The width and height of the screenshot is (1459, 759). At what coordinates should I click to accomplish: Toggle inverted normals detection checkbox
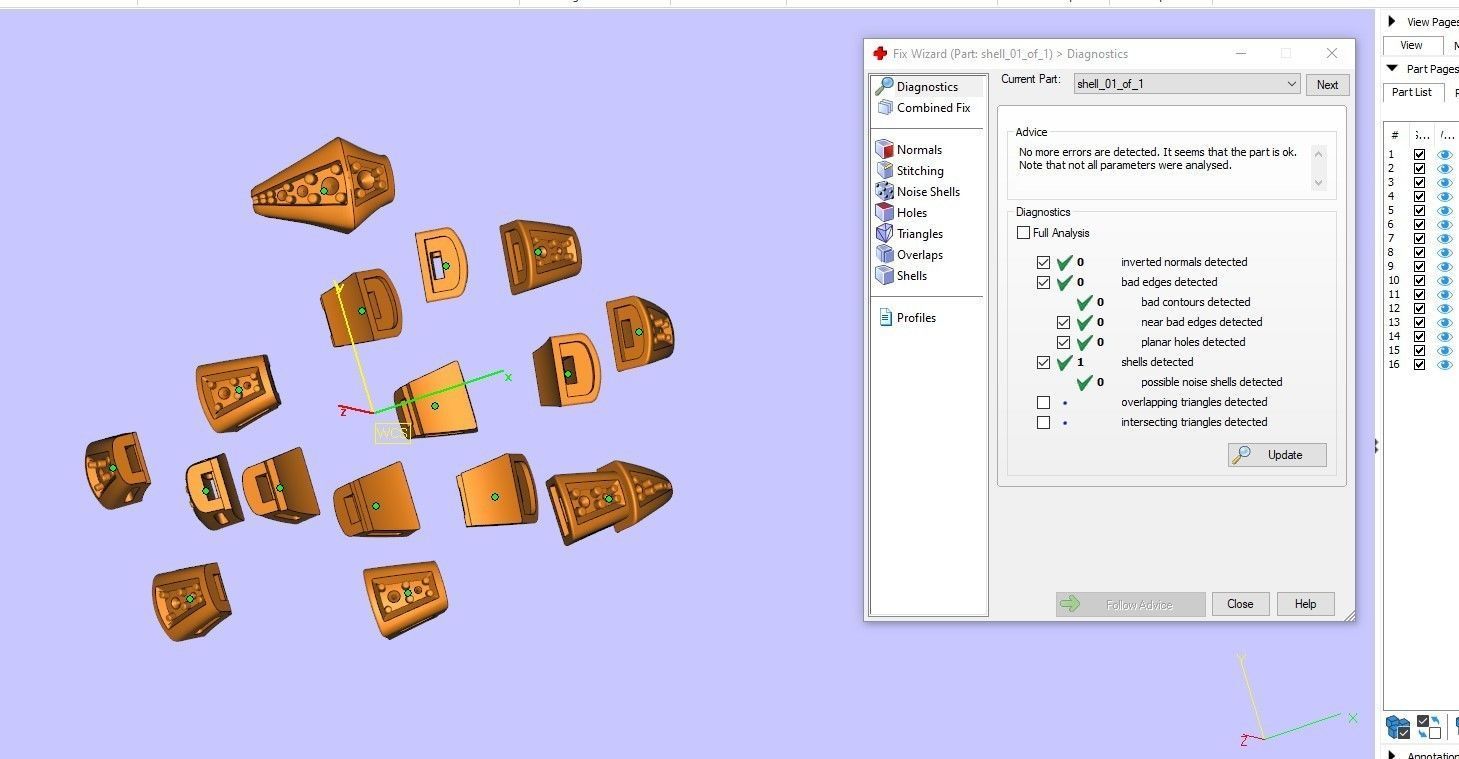pos(1044,262)
